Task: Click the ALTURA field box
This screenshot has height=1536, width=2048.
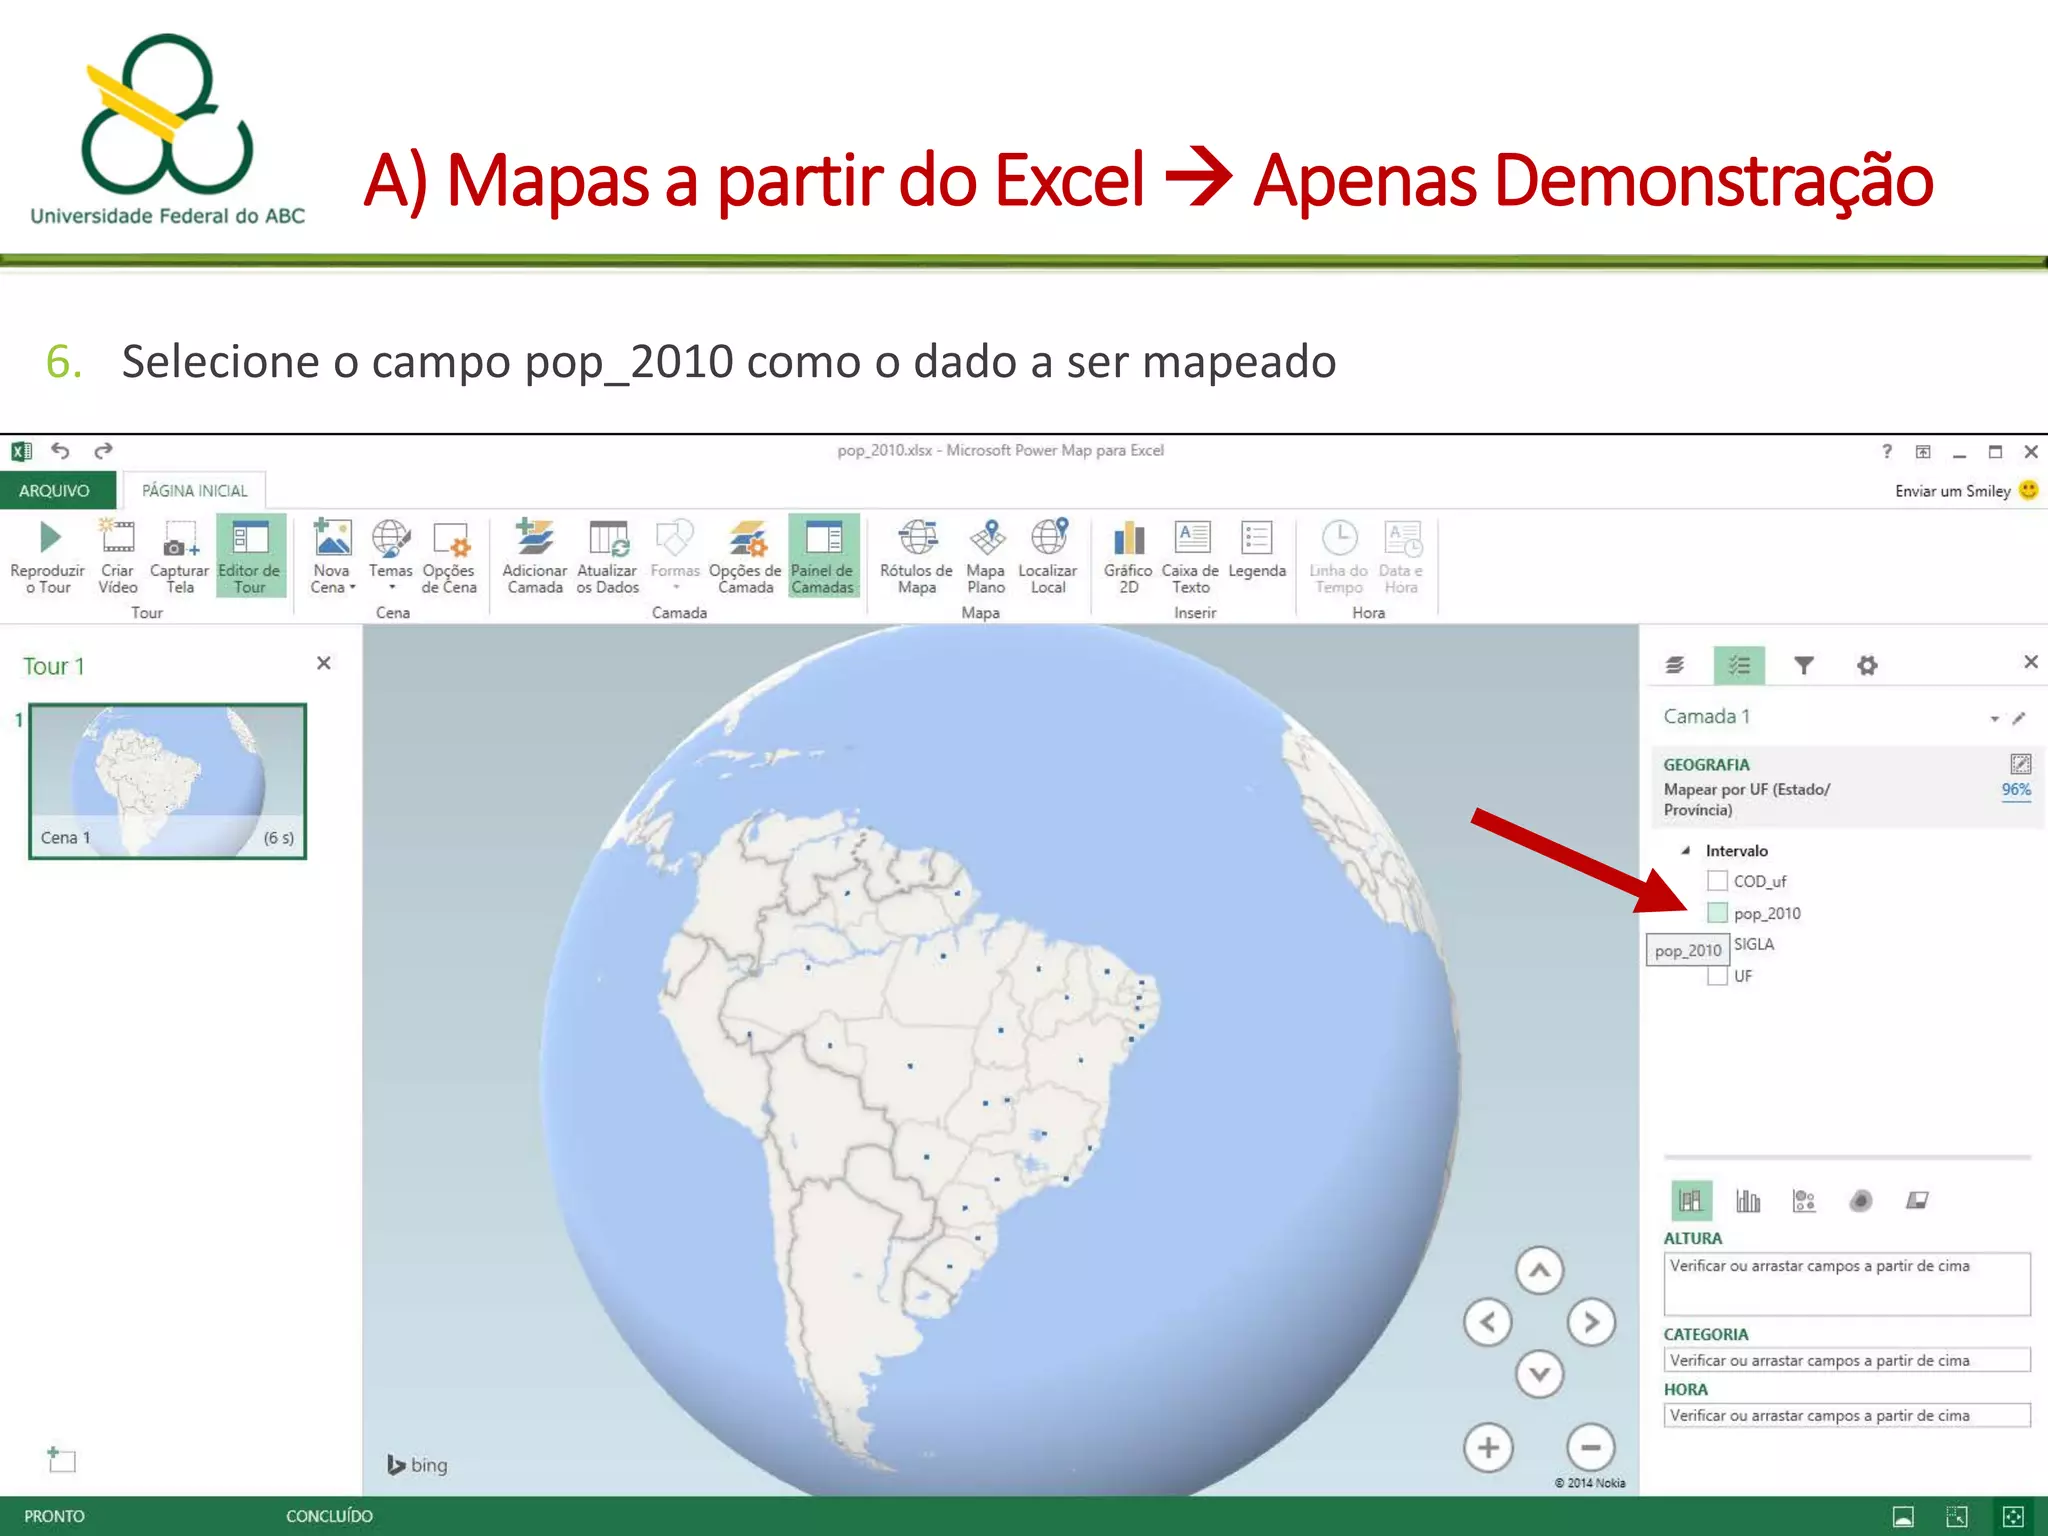Action: pos(1847,1284)
